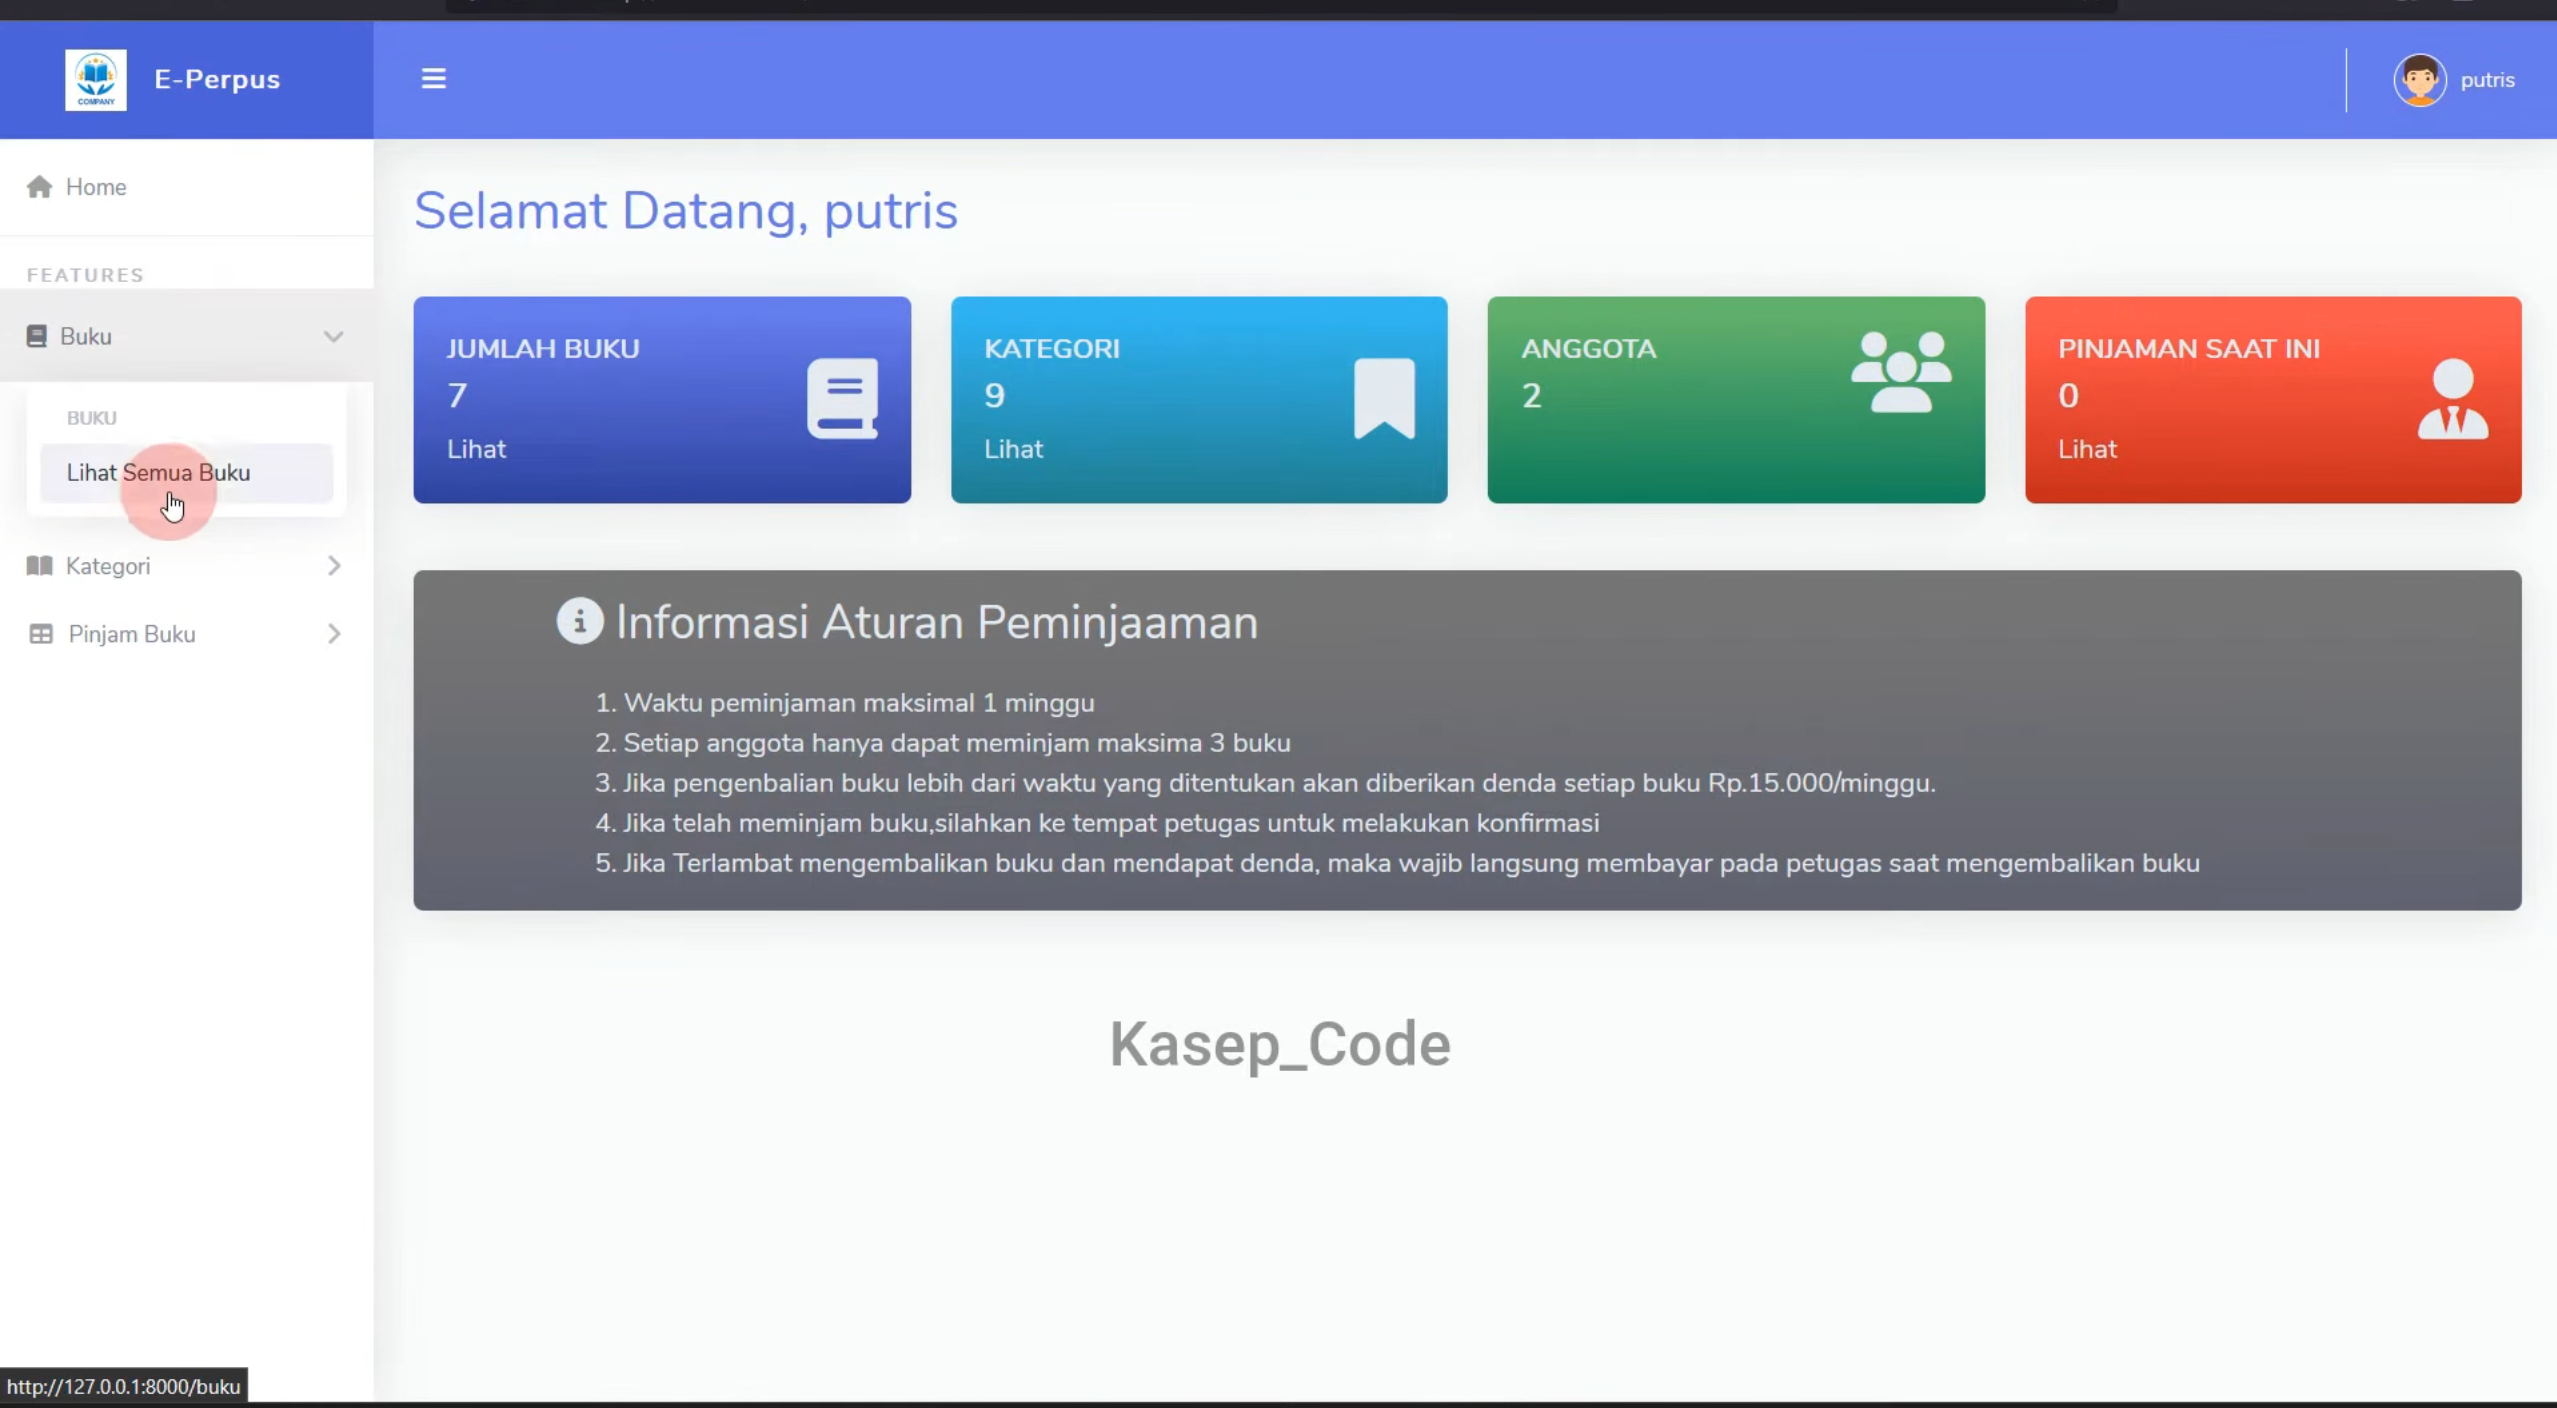Click Lihat on the Jumlah Buku card
2557x1408 pixels.
click(x=476, y=449)
